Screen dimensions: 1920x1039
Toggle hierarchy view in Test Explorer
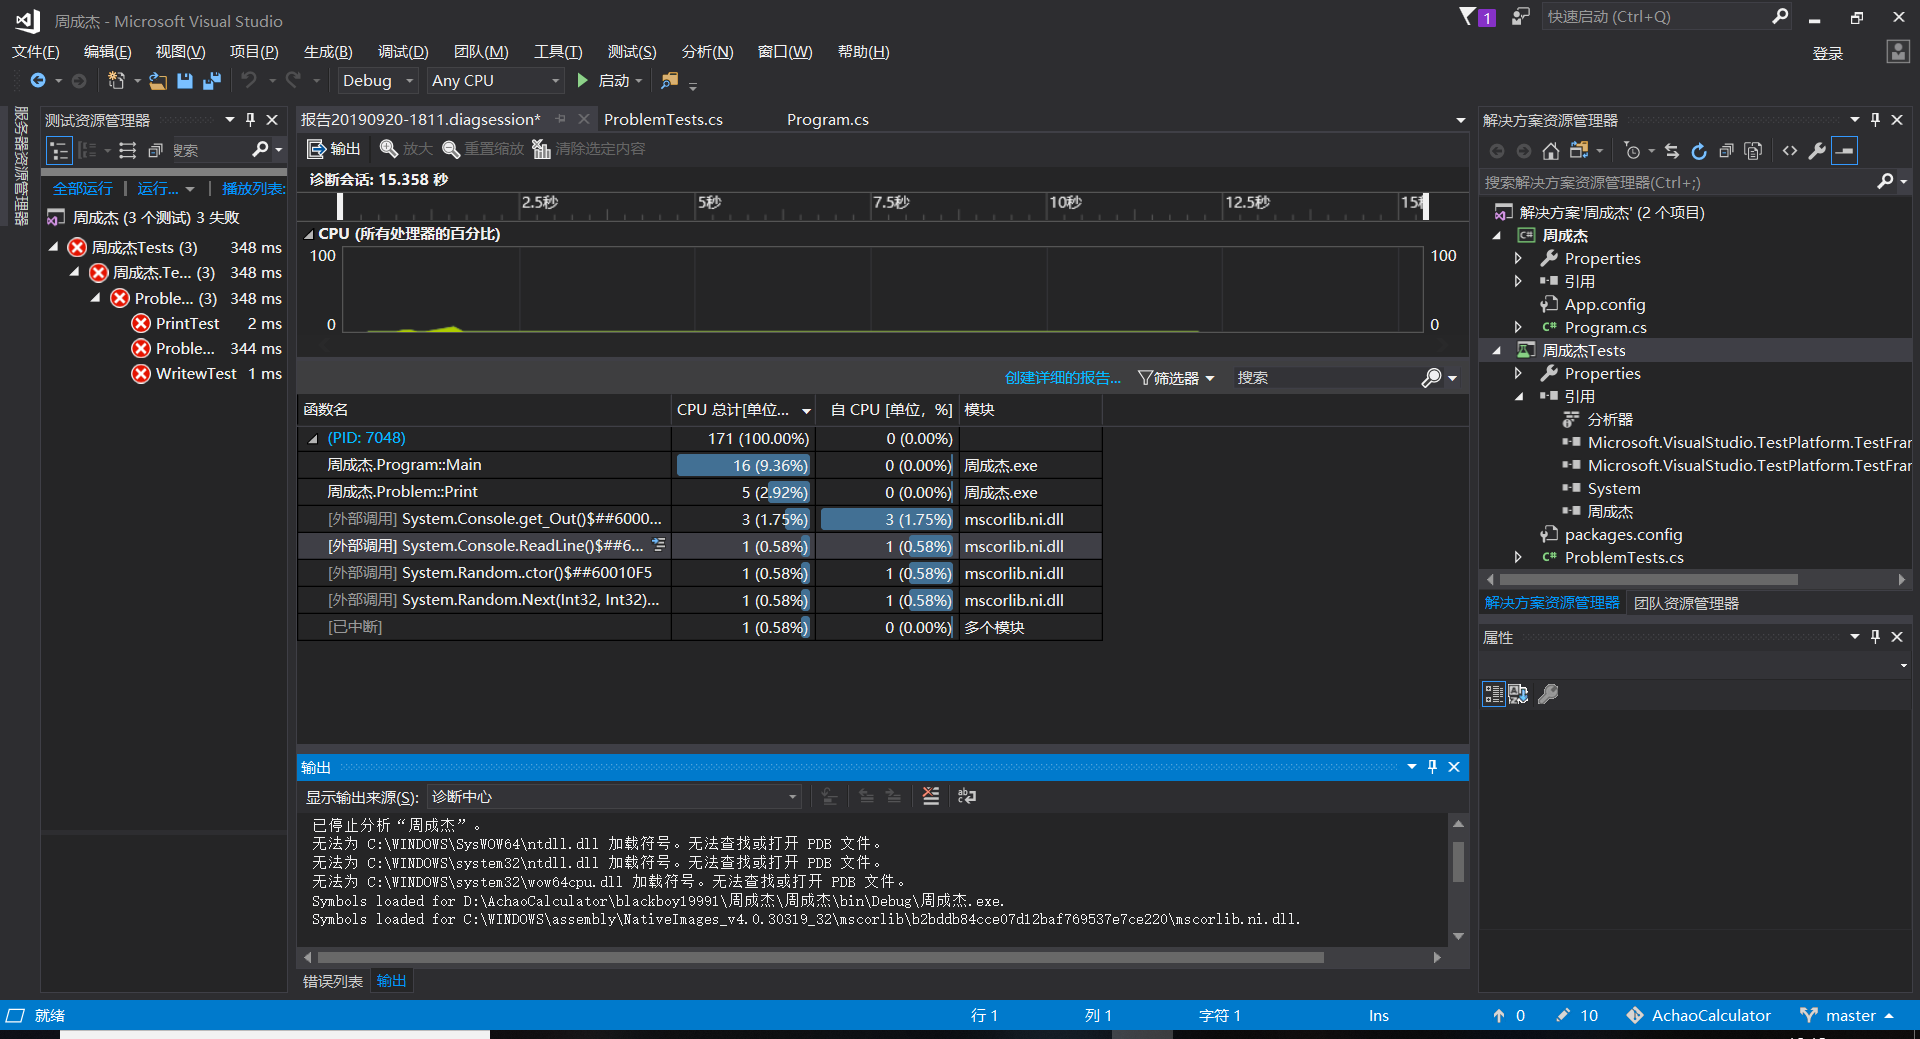pos(60,150)
